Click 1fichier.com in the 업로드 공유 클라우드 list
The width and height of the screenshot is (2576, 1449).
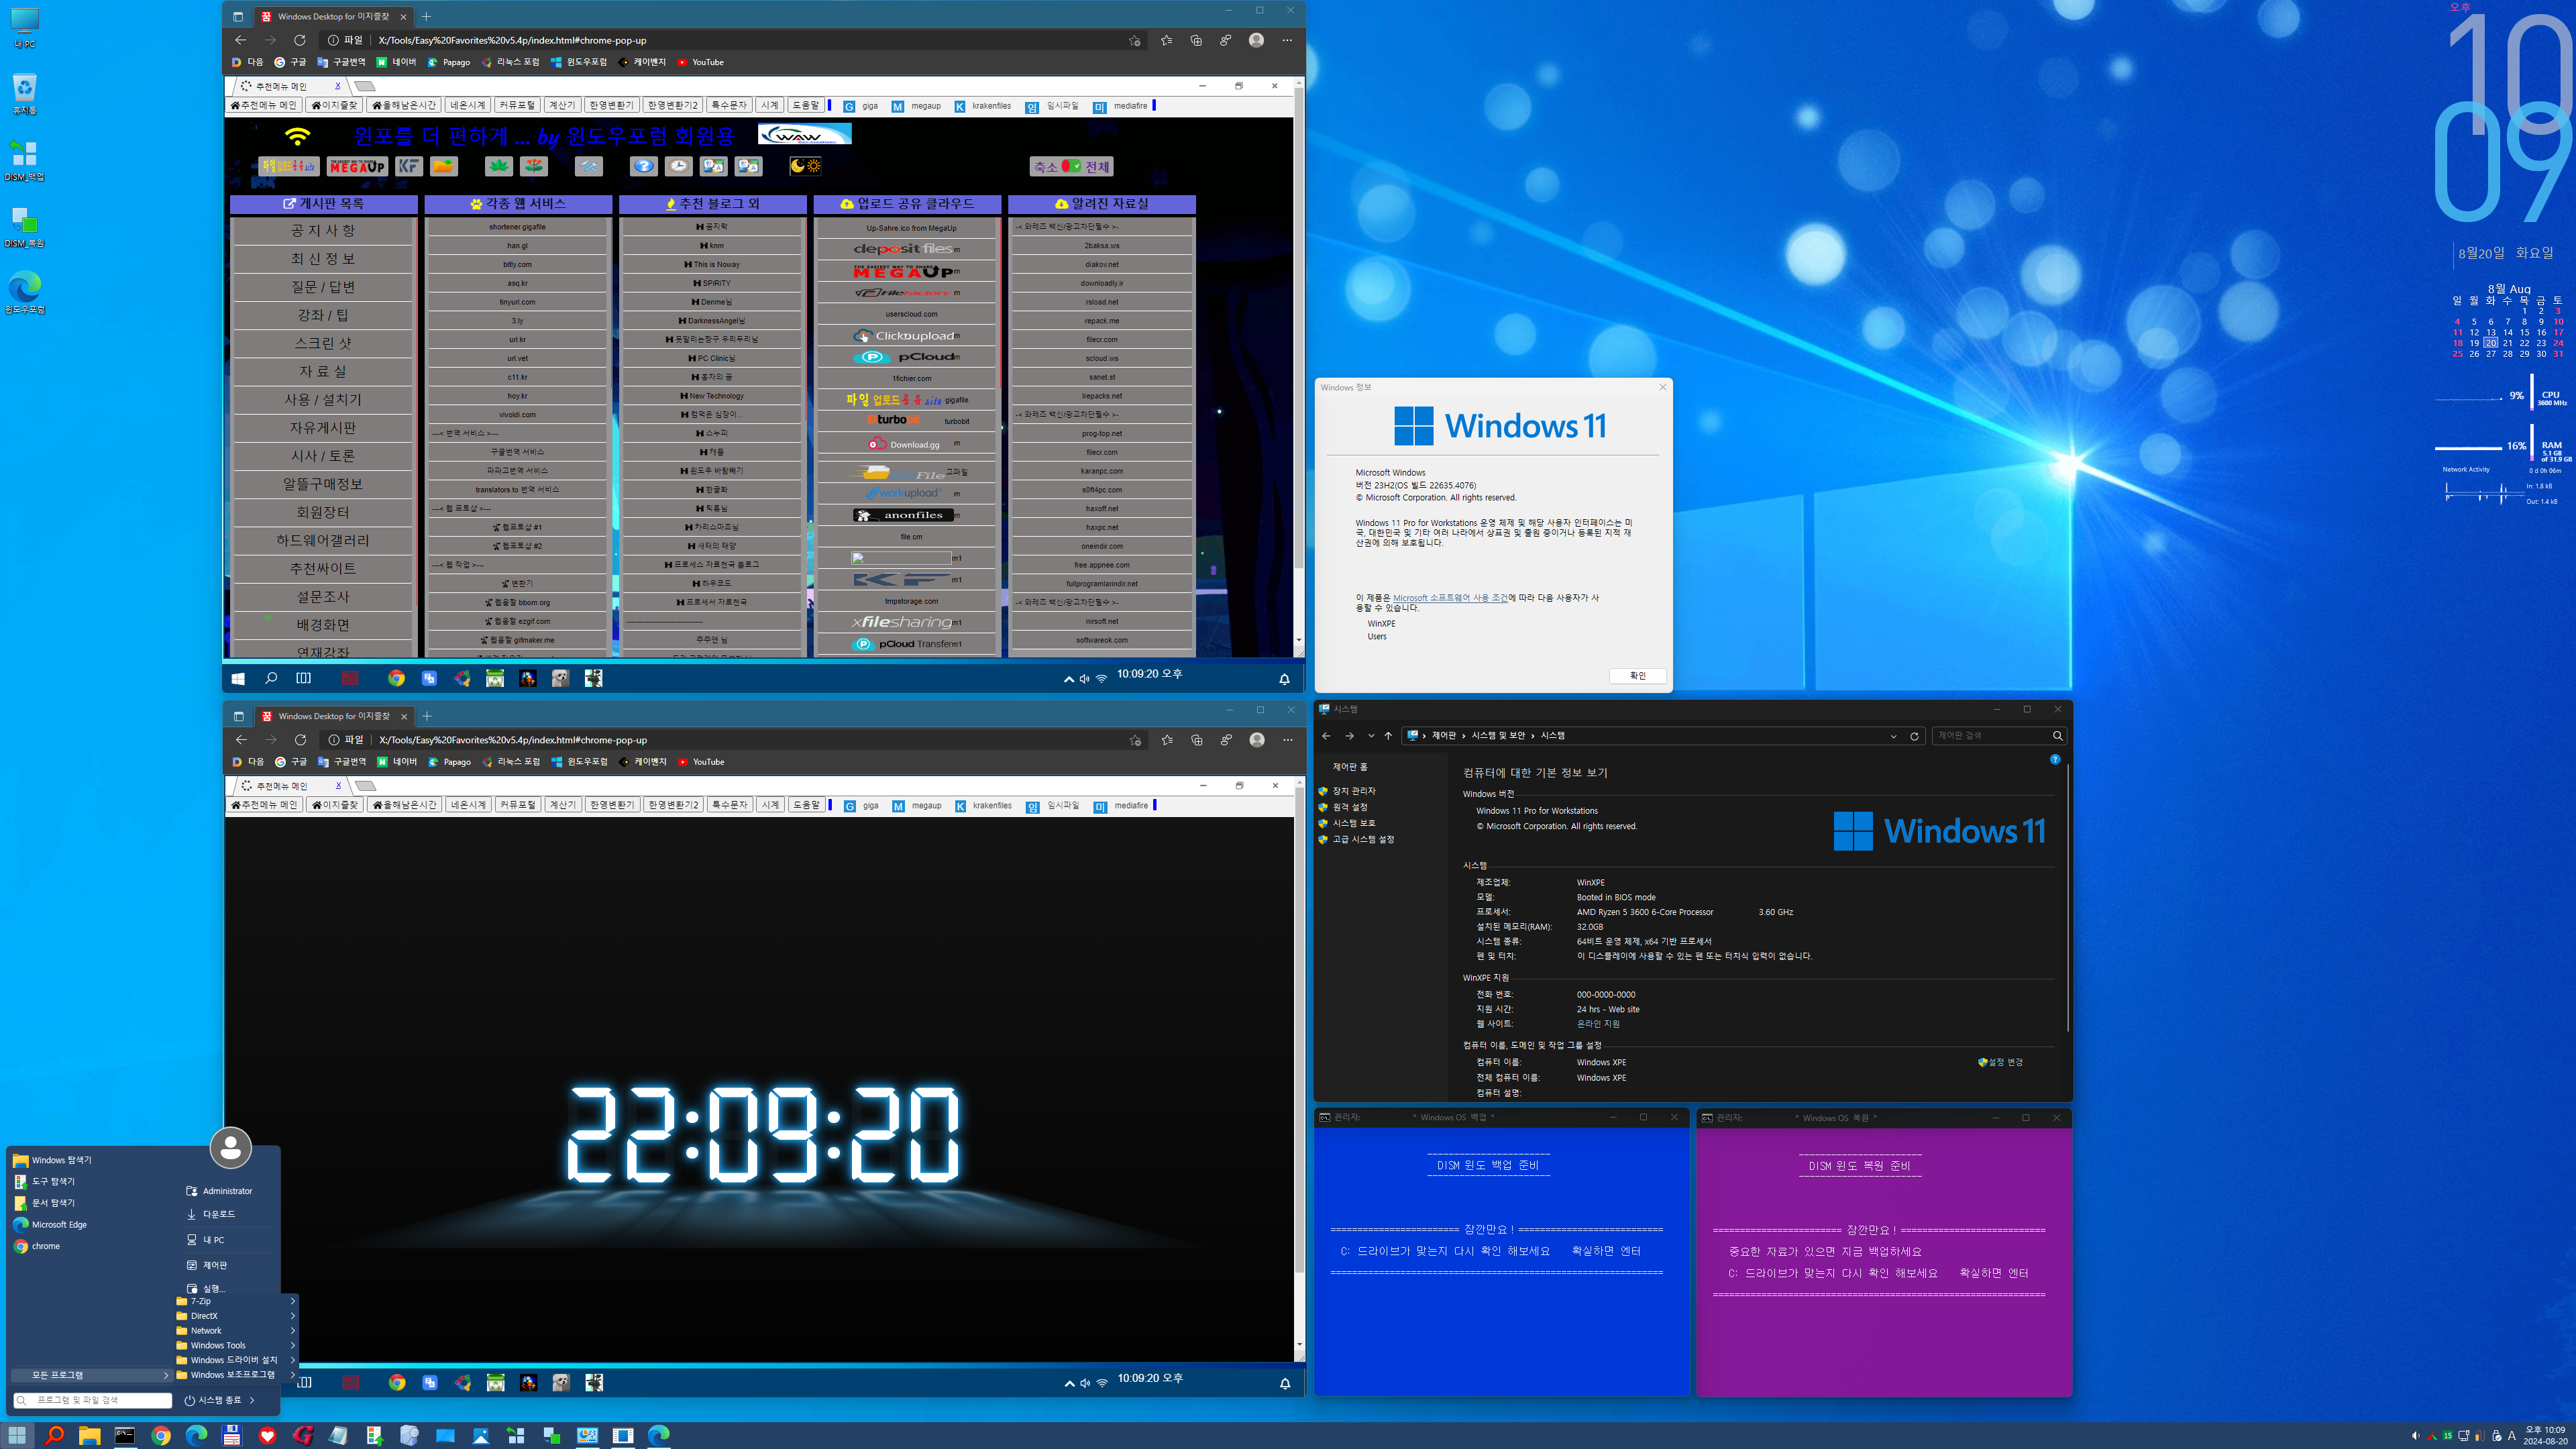[x=911, y=378]
